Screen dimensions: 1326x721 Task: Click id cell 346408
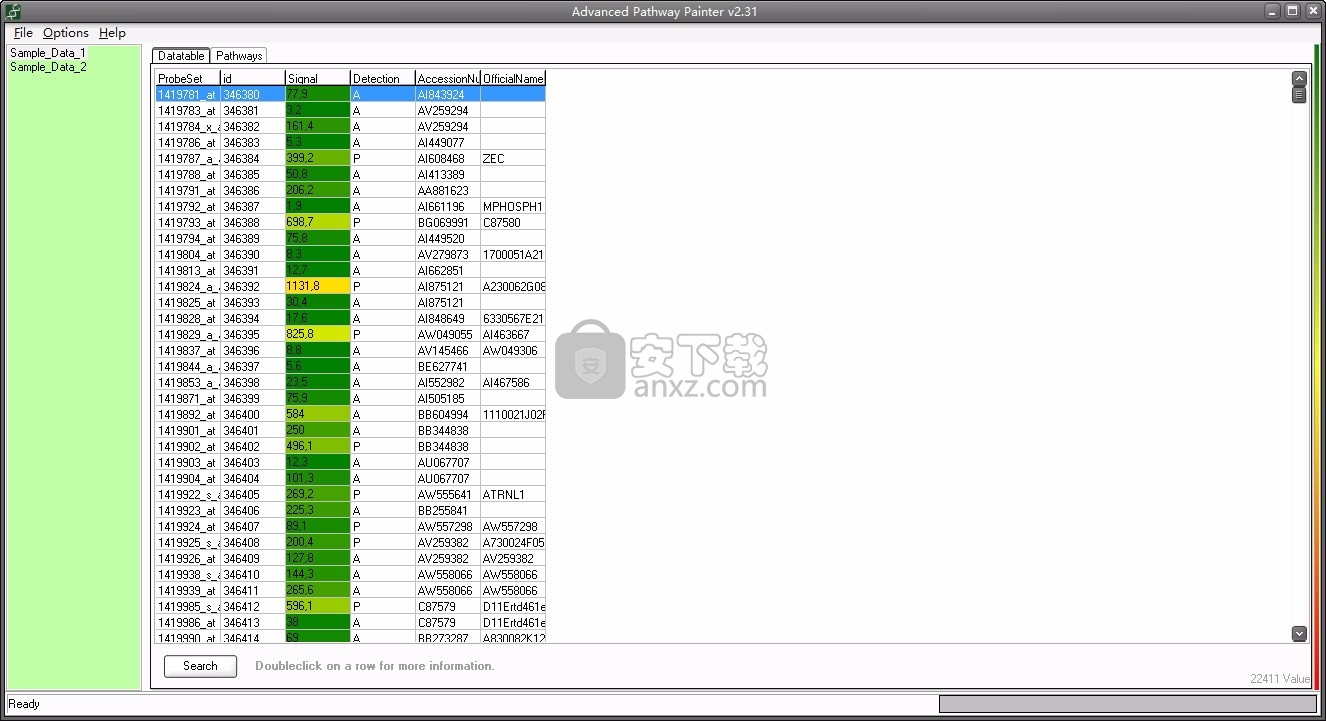click(x=252, y=542)
